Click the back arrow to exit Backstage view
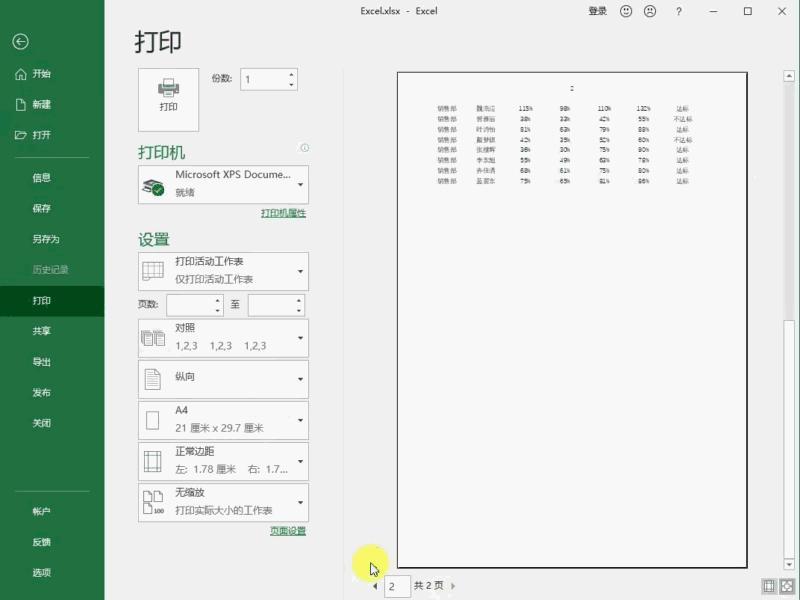The image size is (800, 600). click(20, 42)
